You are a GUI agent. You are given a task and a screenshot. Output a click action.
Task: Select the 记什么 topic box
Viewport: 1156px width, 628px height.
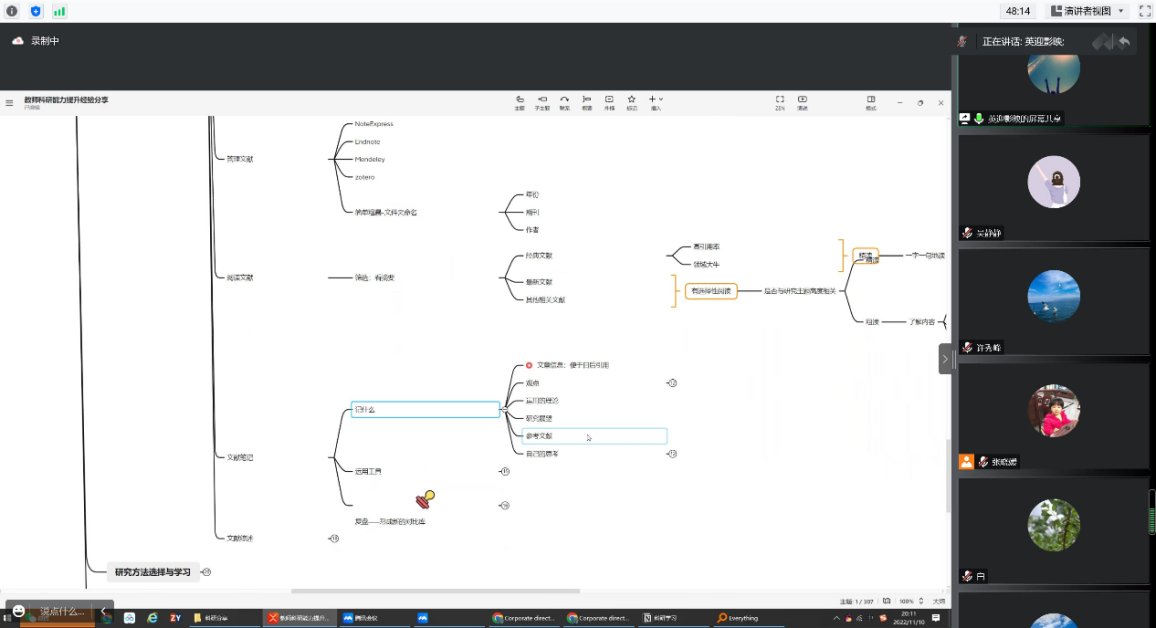425,409
